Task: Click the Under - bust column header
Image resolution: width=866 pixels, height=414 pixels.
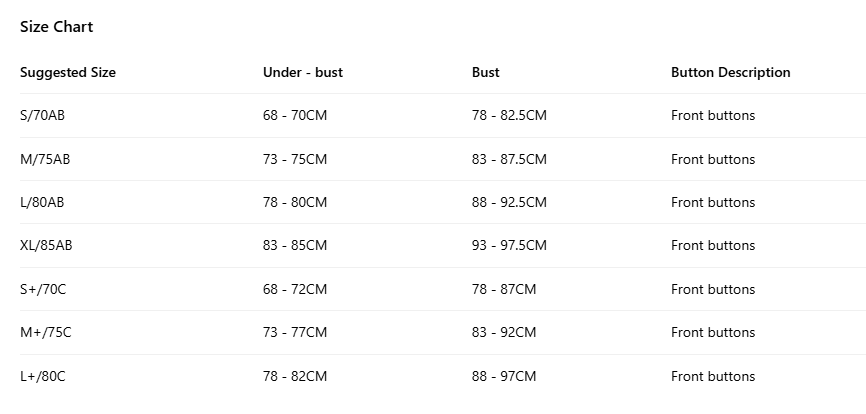Action: 303,72
